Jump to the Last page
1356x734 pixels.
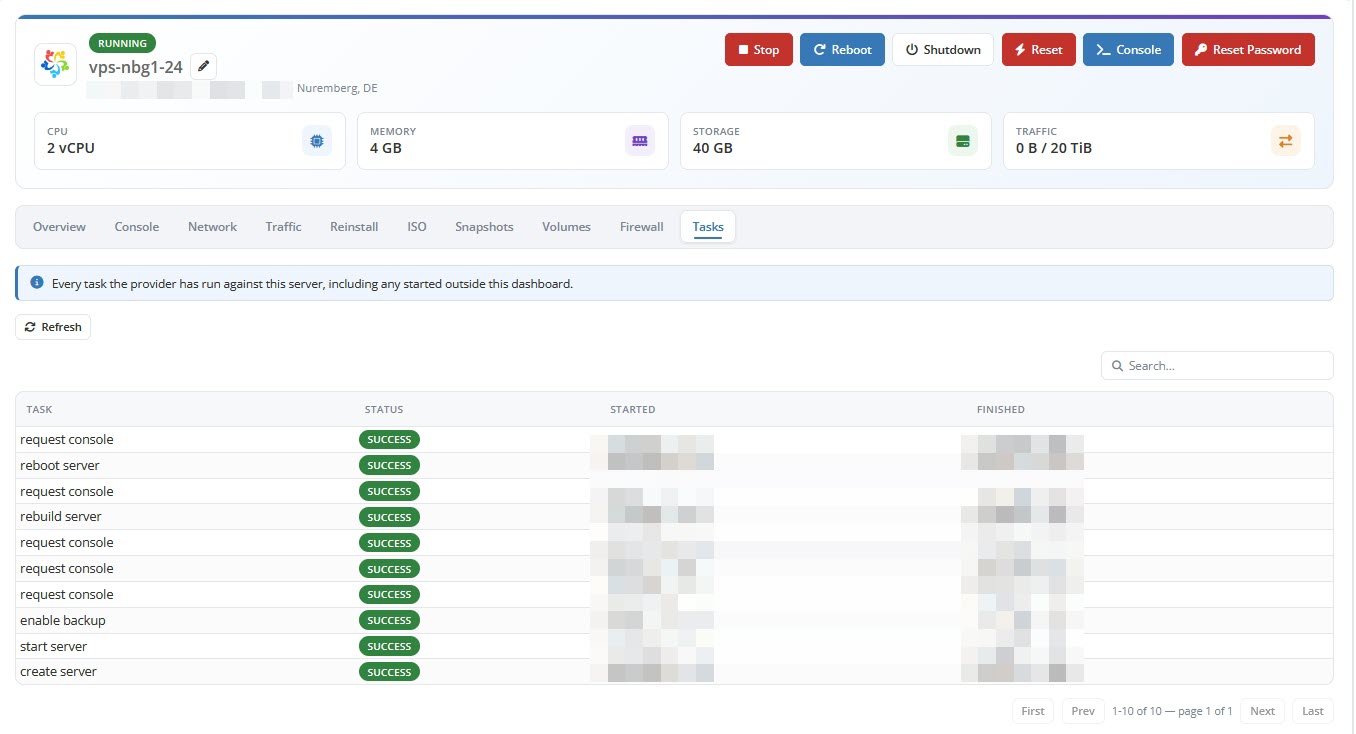click(x=1313, y=711)
